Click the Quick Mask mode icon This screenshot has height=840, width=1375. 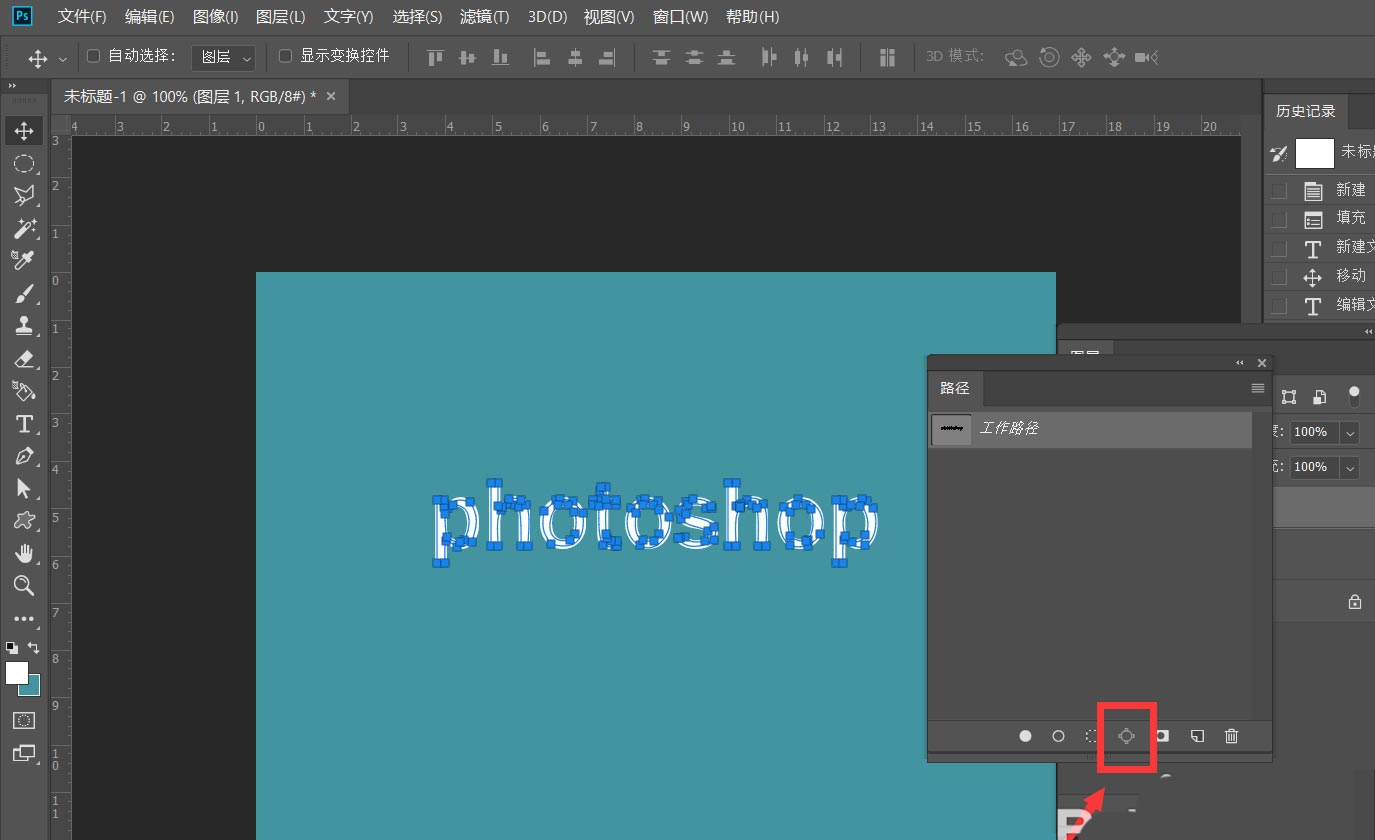(24, 720)
